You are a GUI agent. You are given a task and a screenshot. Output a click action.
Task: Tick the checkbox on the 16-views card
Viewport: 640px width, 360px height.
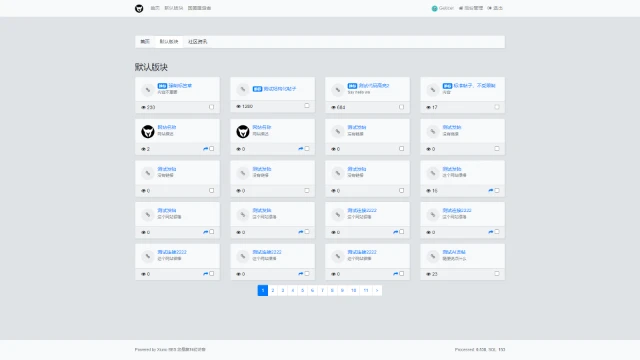(497, 190)
